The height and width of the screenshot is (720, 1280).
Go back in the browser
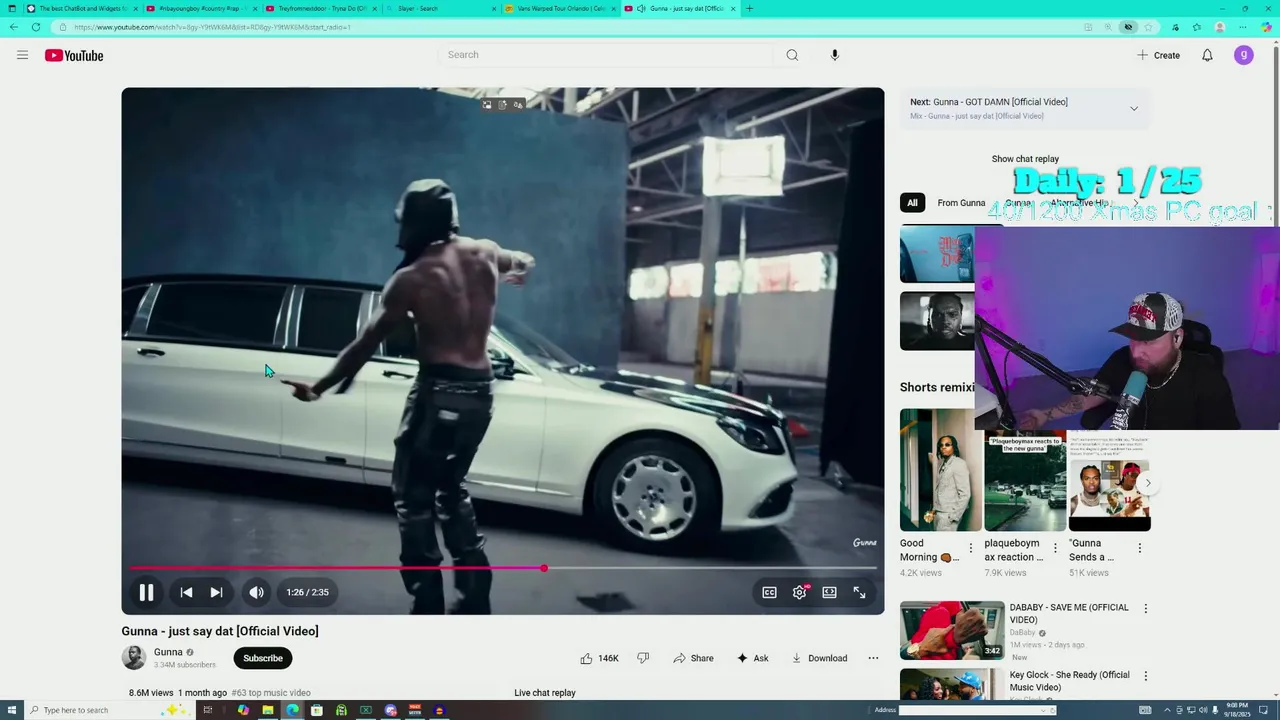[13, 27]
